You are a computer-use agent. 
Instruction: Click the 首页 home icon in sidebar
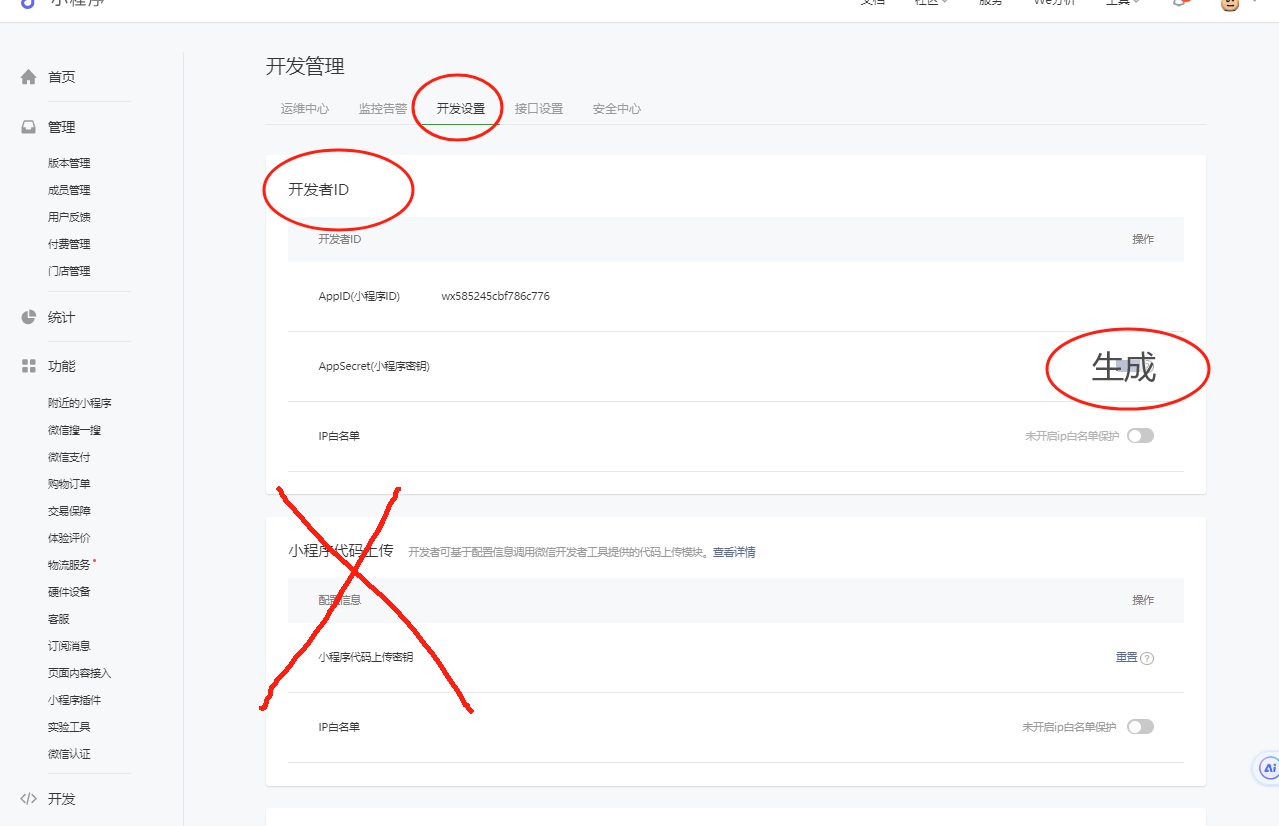click(x=29, y=77)
